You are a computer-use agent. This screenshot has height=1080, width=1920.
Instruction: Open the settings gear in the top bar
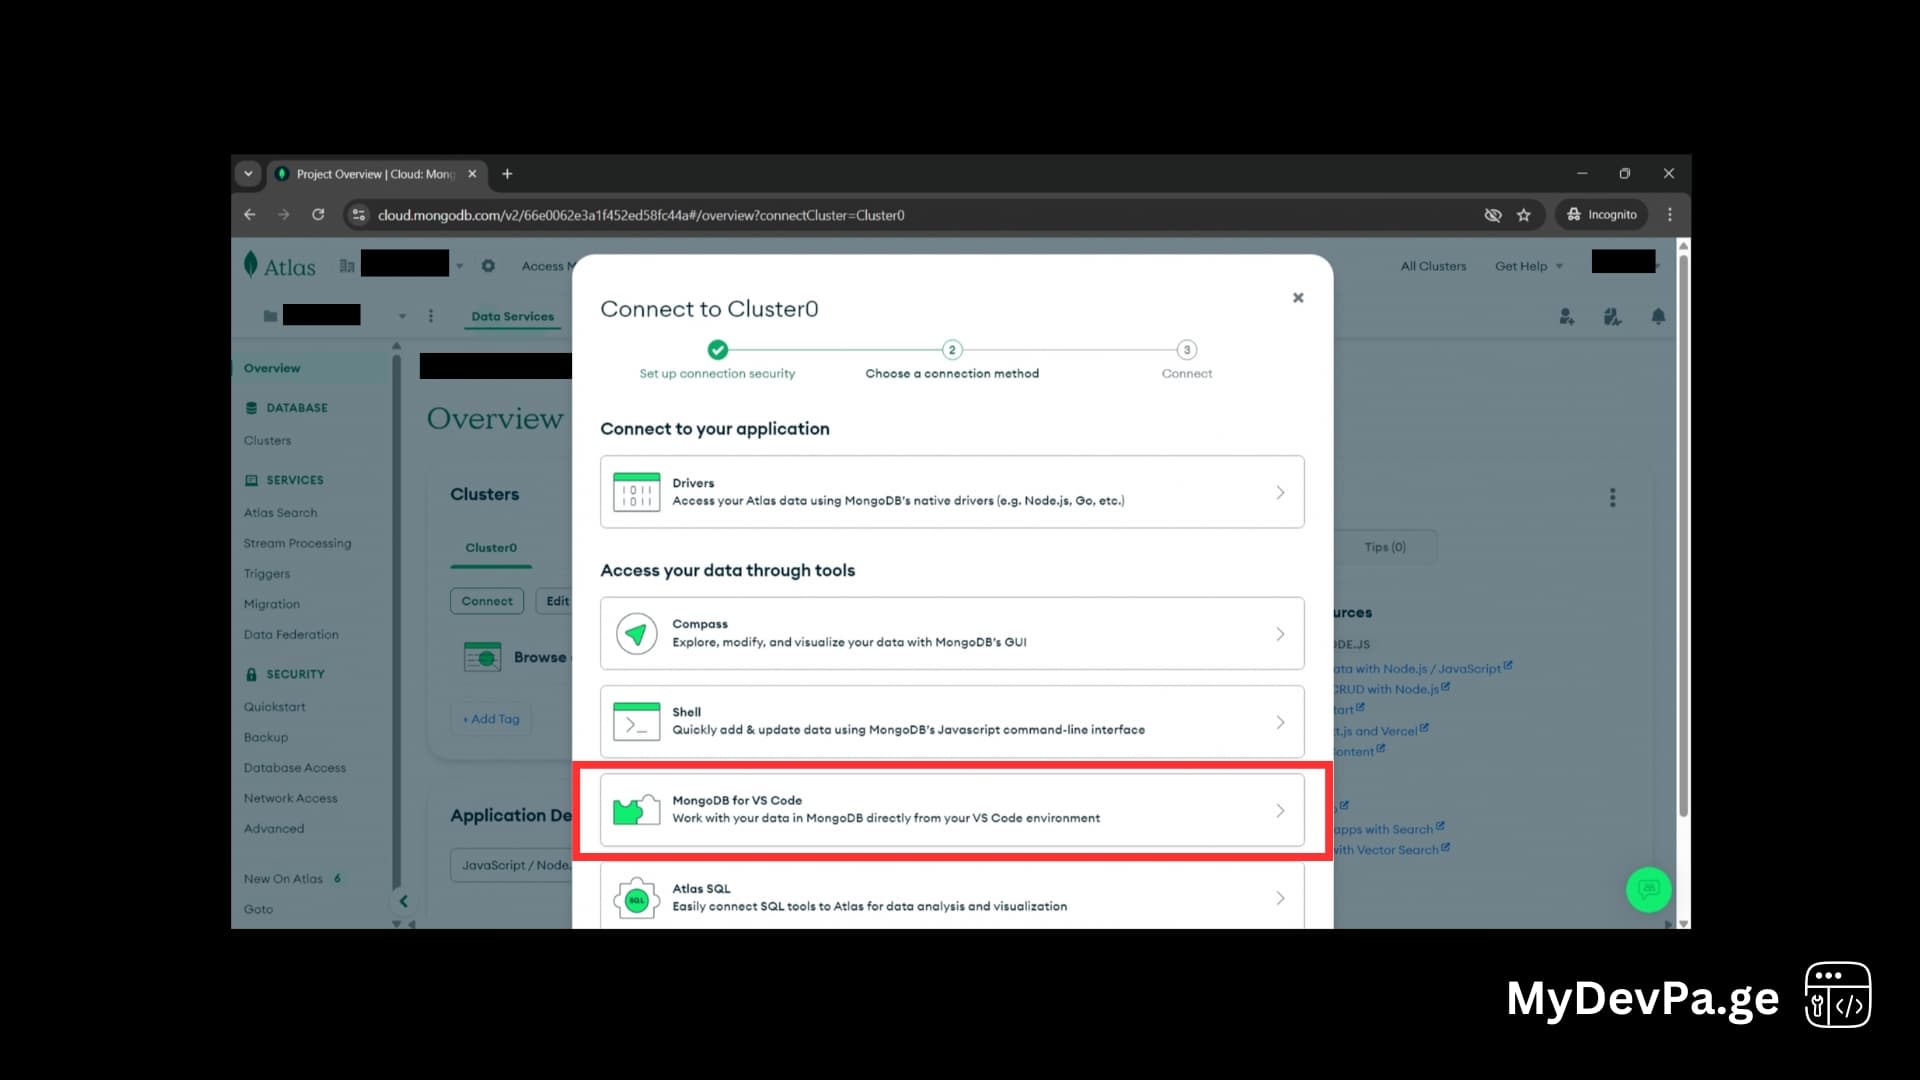pos(489,265)
